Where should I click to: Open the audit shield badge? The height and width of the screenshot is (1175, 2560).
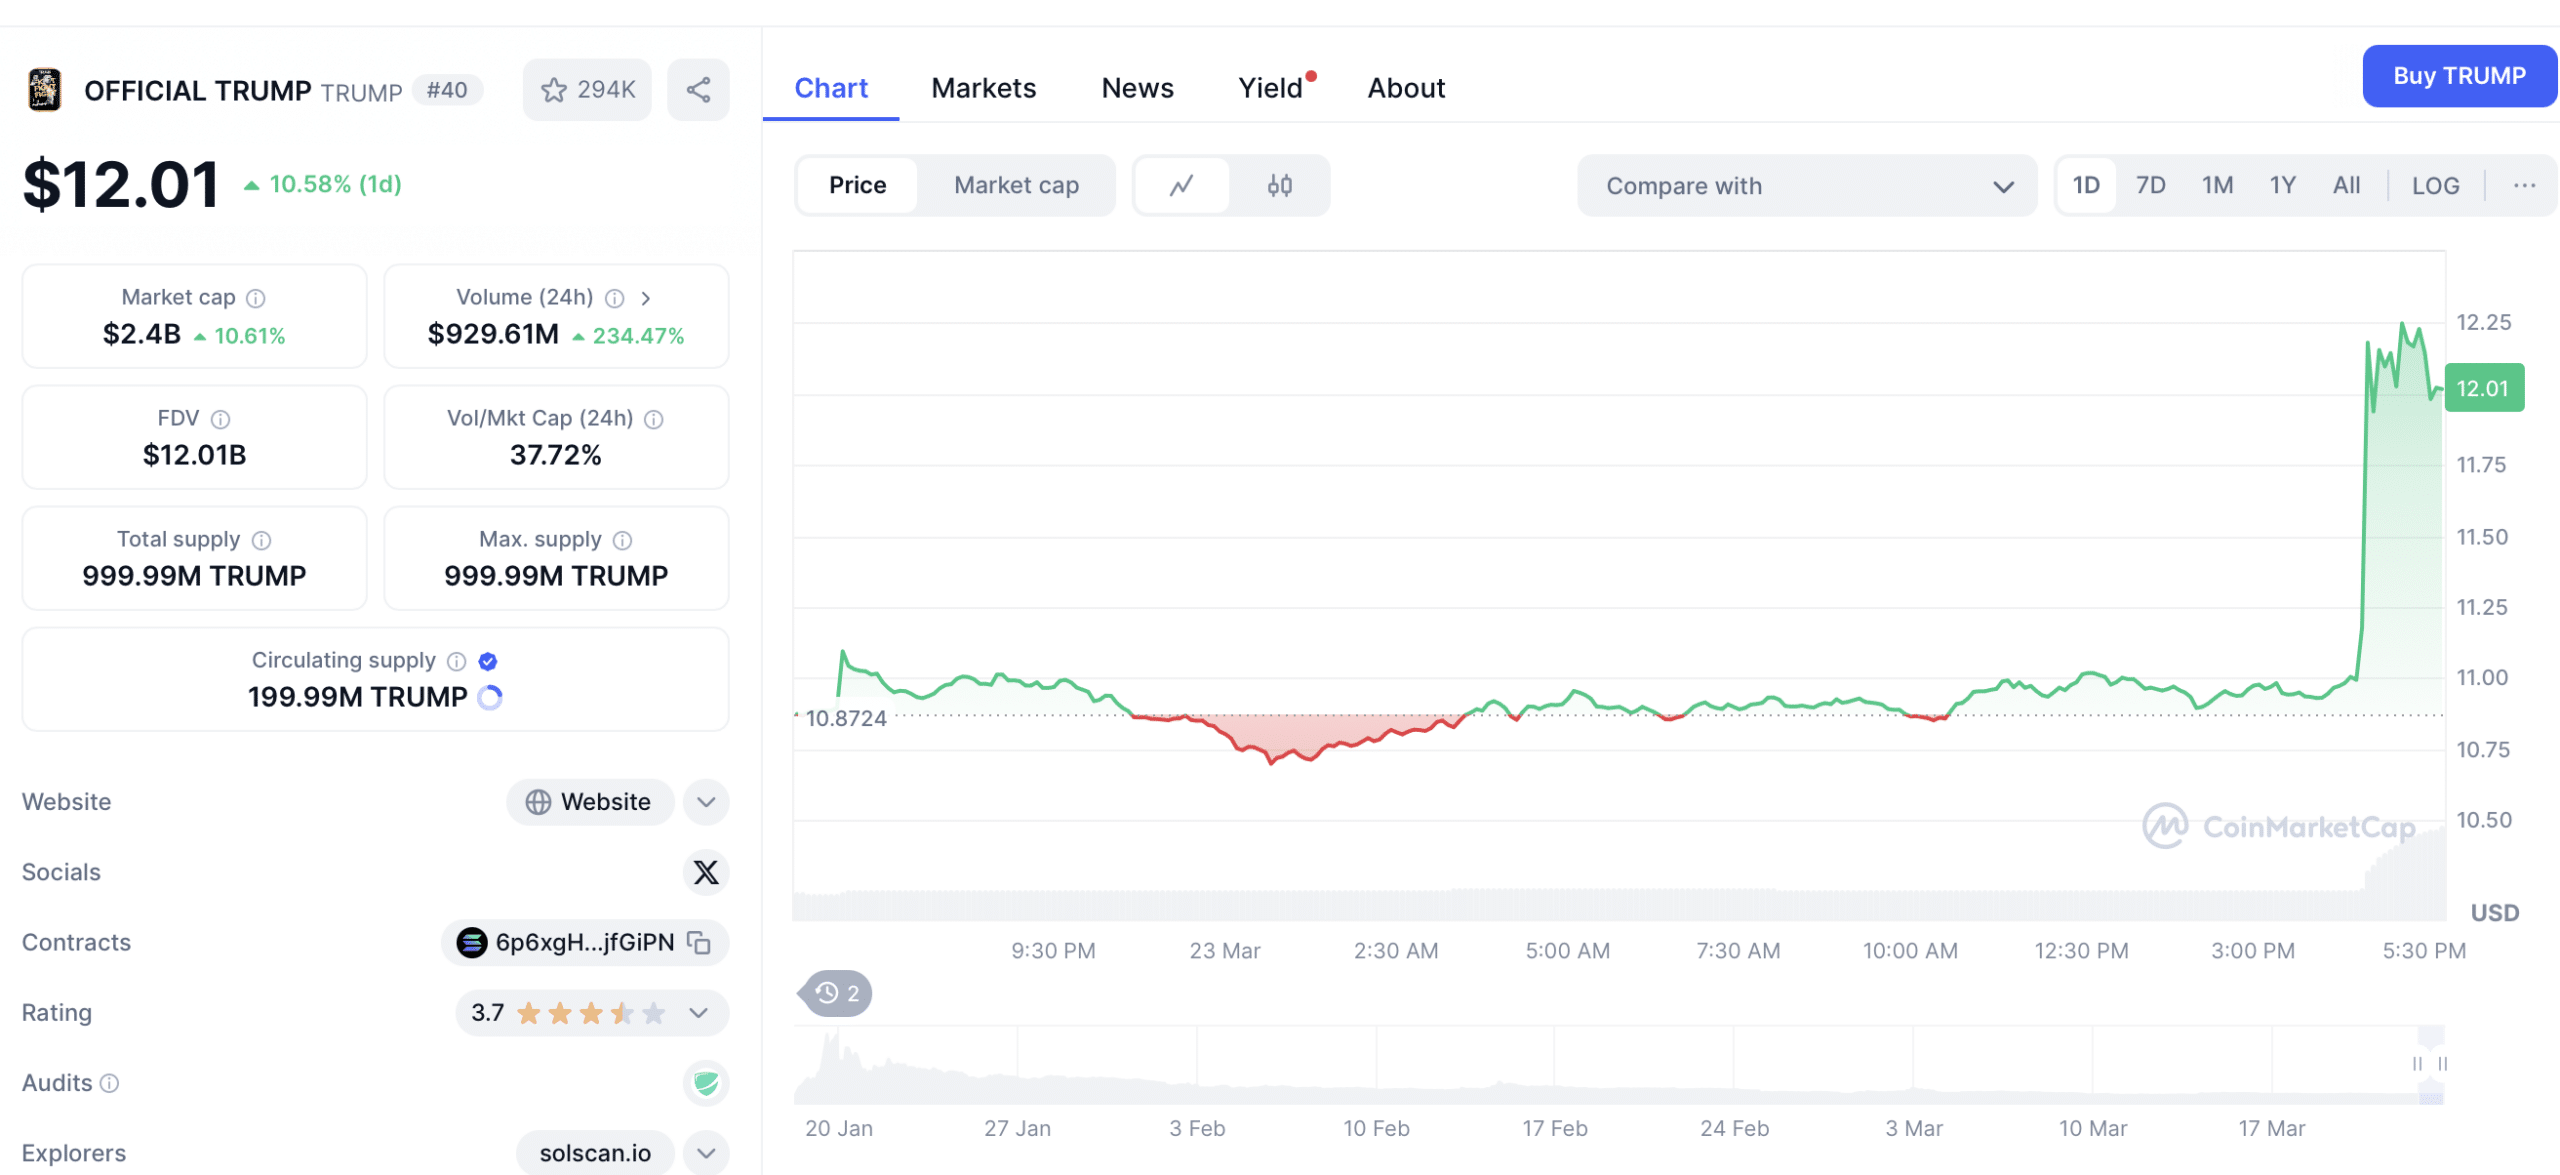point(706,1083)
